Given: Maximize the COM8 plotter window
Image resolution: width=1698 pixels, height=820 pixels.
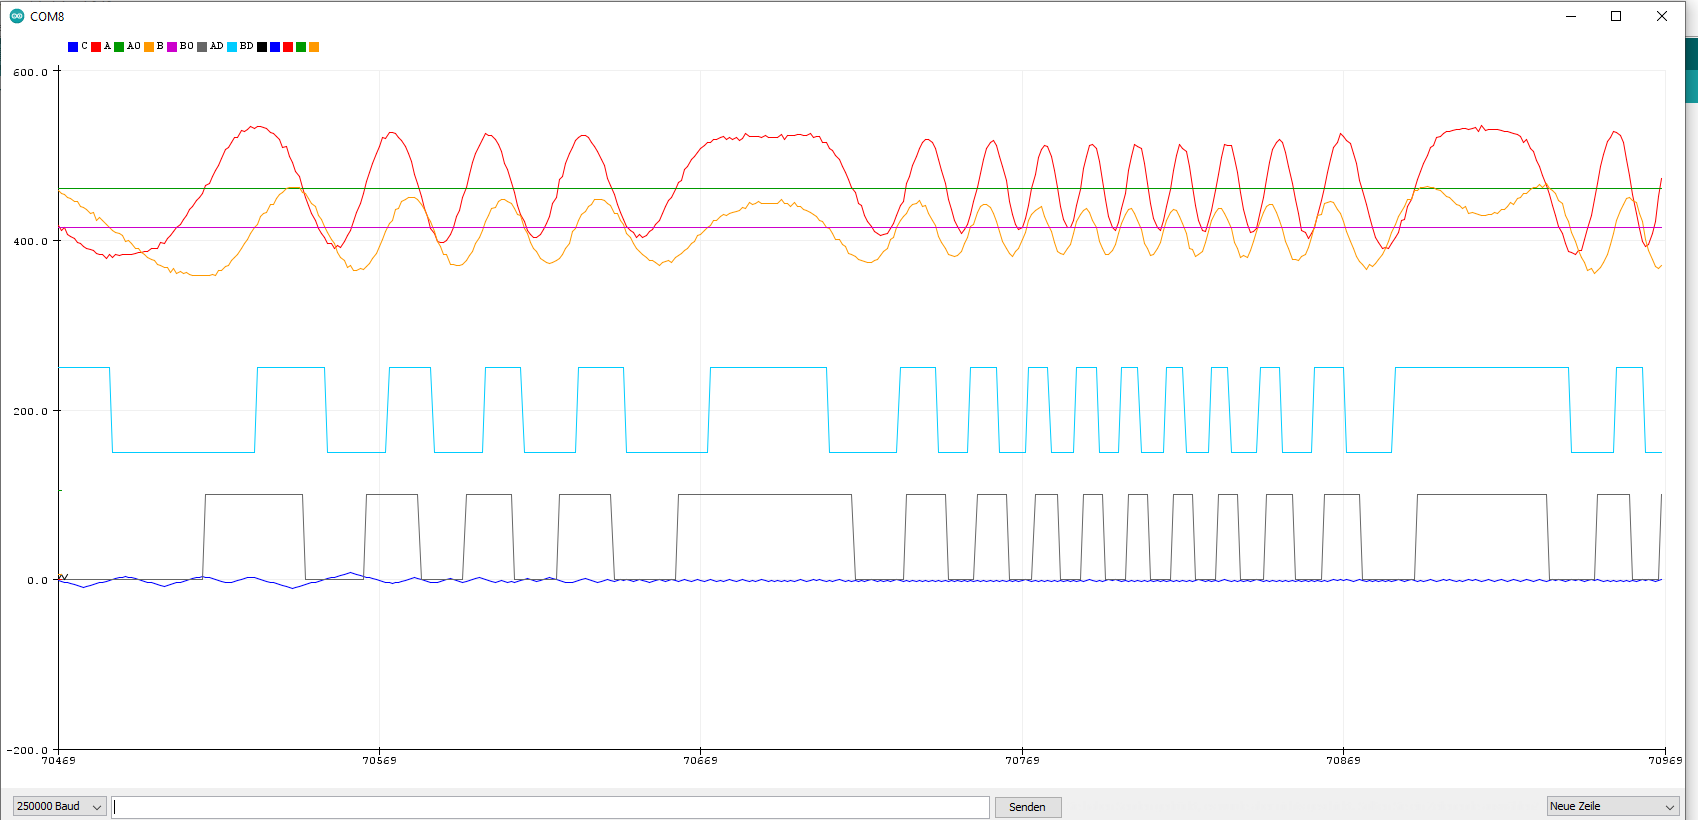Looking at the screenshot, I should 1616,16.
